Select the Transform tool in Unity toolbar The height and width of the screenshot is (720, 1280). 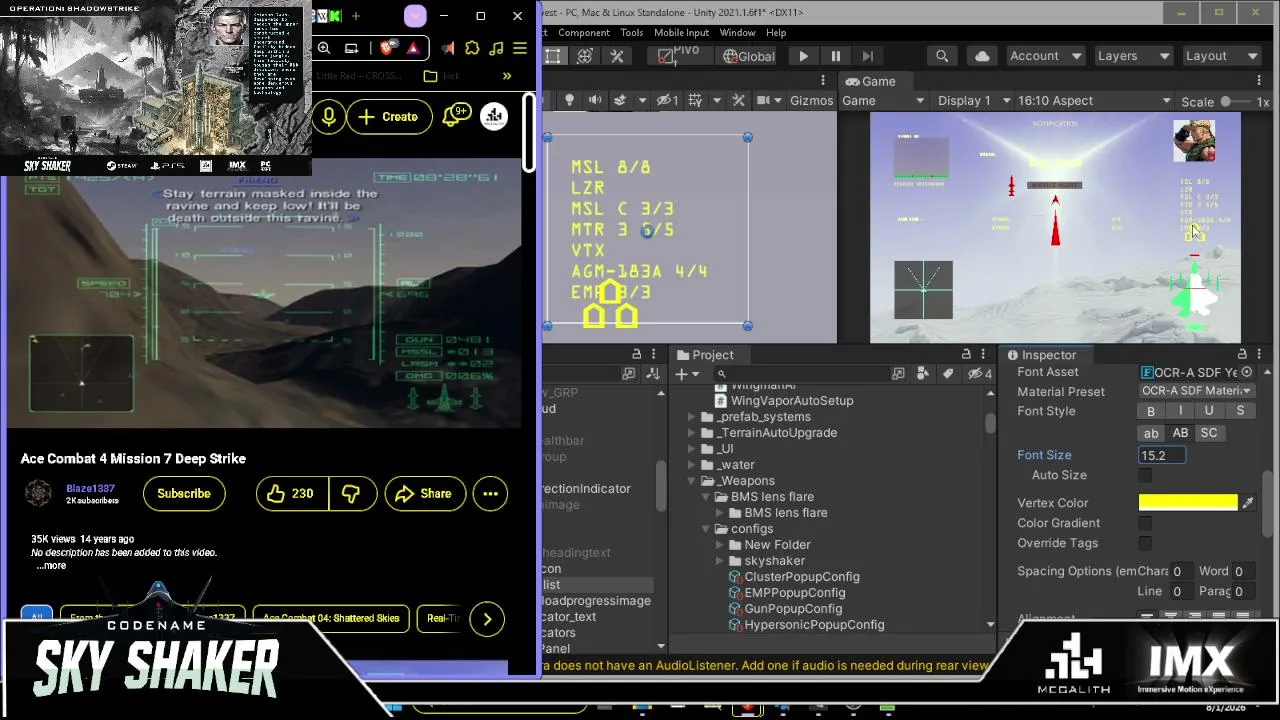point(585,56)
